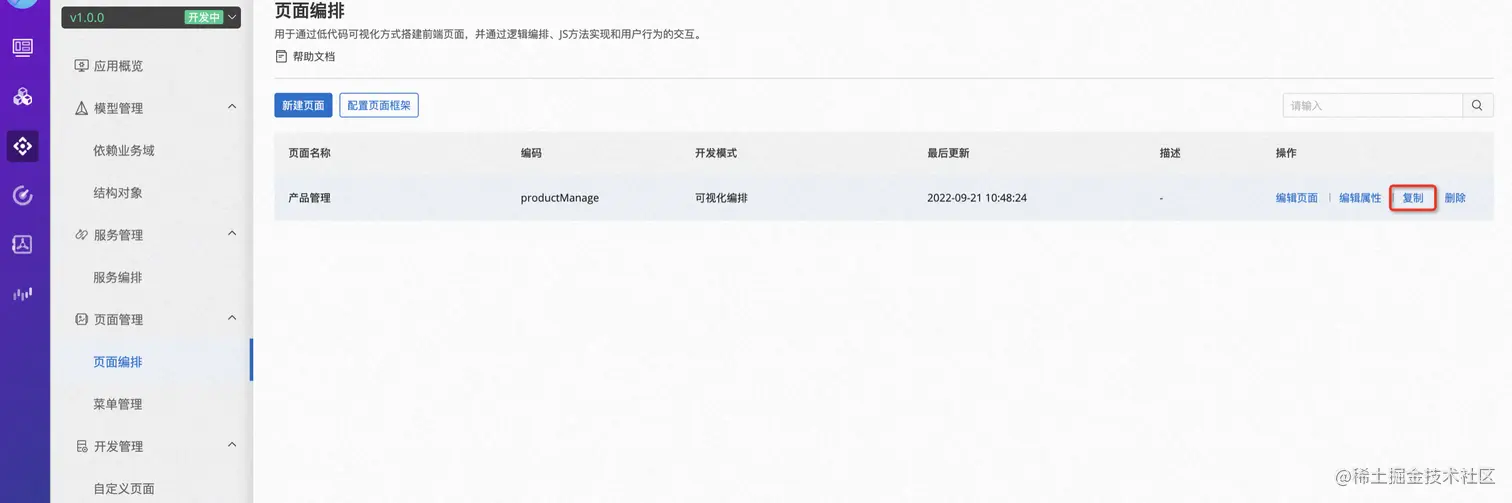This screenshot has width=1512, height=503.
Task: Click 编辑页面 for 产品管理
Action: (1297, 198)
